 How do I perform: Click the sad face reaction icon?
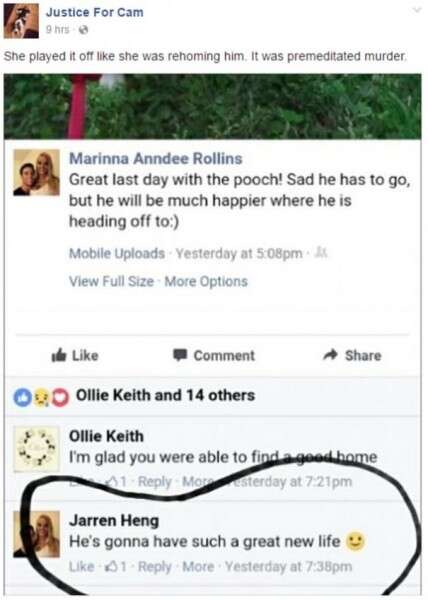click(41, 398)
